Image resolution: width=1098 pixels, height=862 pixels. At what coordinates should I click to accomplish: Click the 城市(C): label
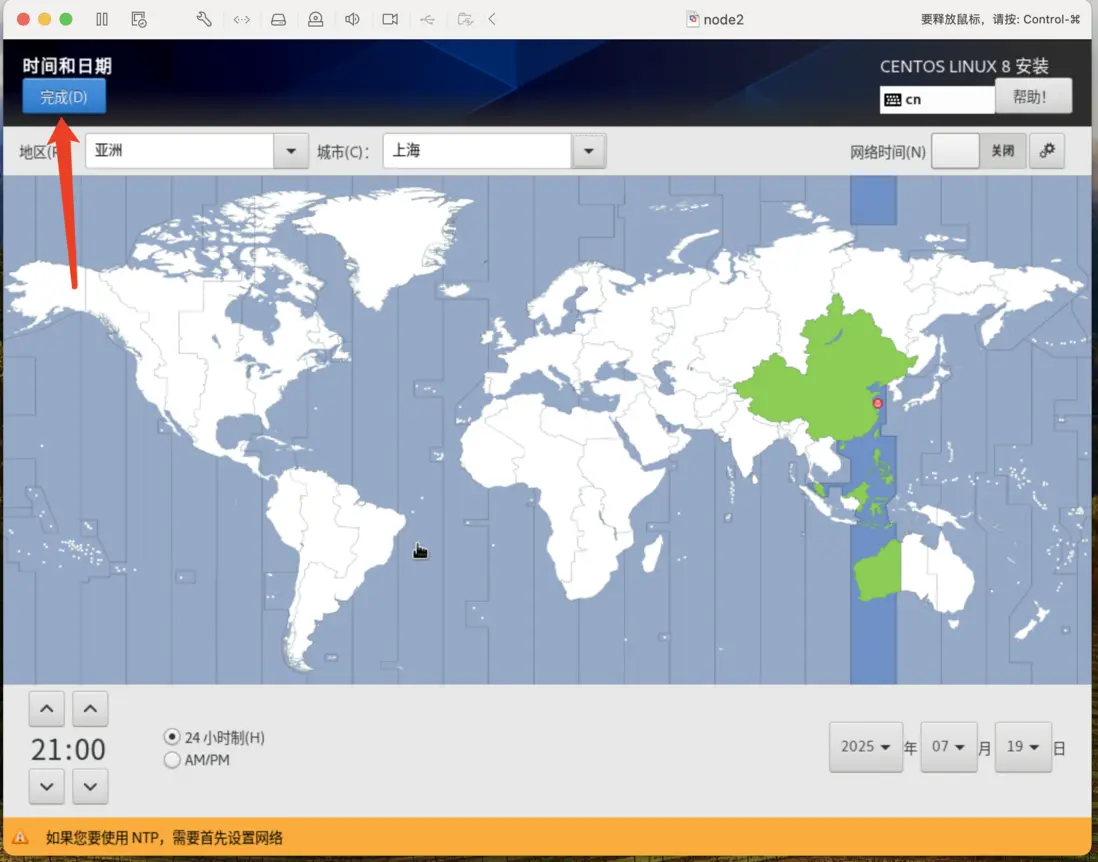[x=343, y=152]
